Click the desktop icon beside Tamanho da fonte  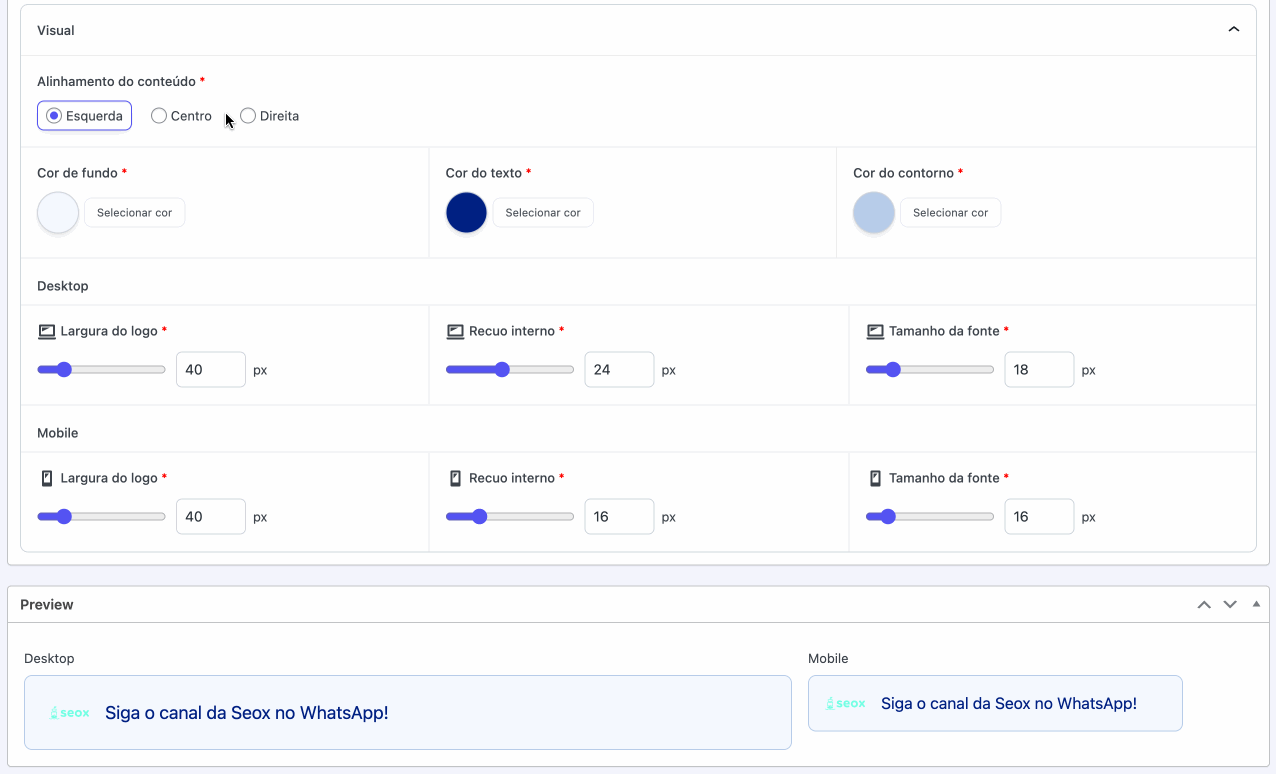point(875,331)
